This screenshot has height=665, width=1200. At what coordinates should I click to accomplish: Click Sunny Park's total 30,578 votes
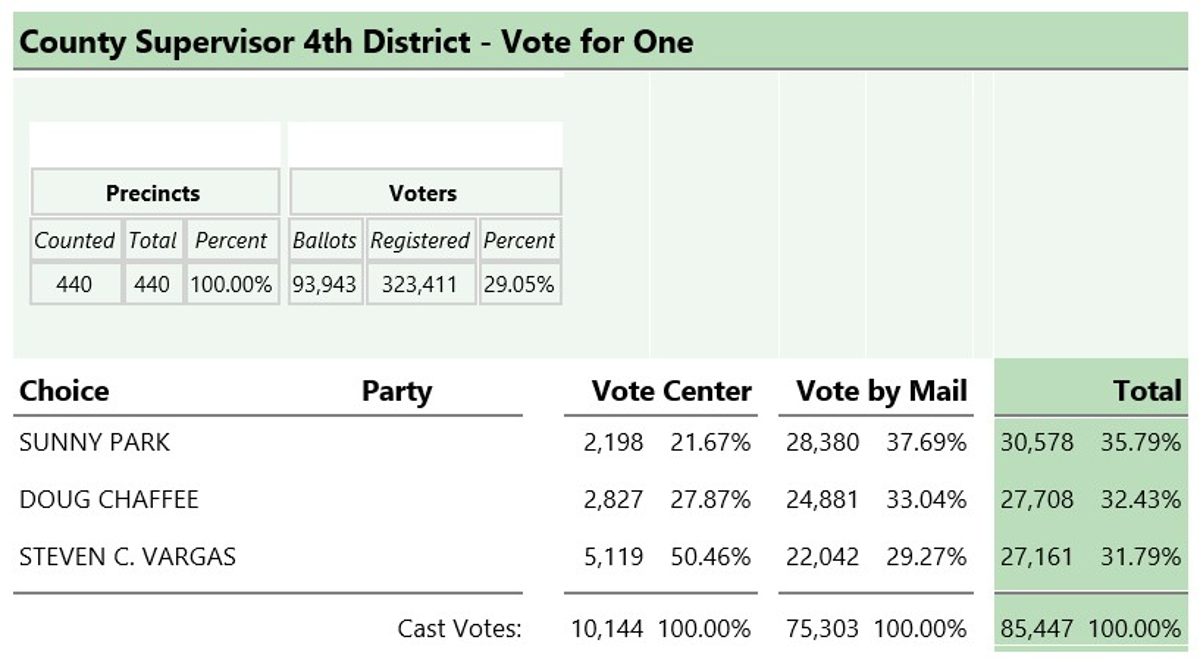pos(1037,442)
